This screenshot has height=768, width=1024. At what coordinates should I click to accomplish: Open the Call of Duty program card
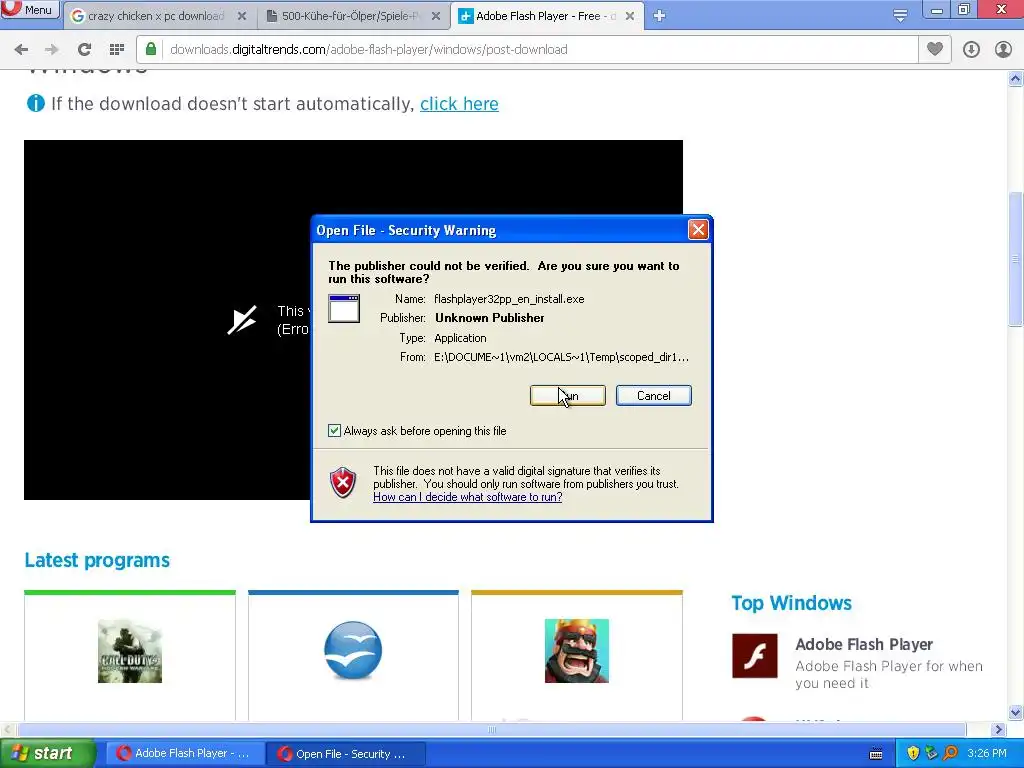coord(130,655)
